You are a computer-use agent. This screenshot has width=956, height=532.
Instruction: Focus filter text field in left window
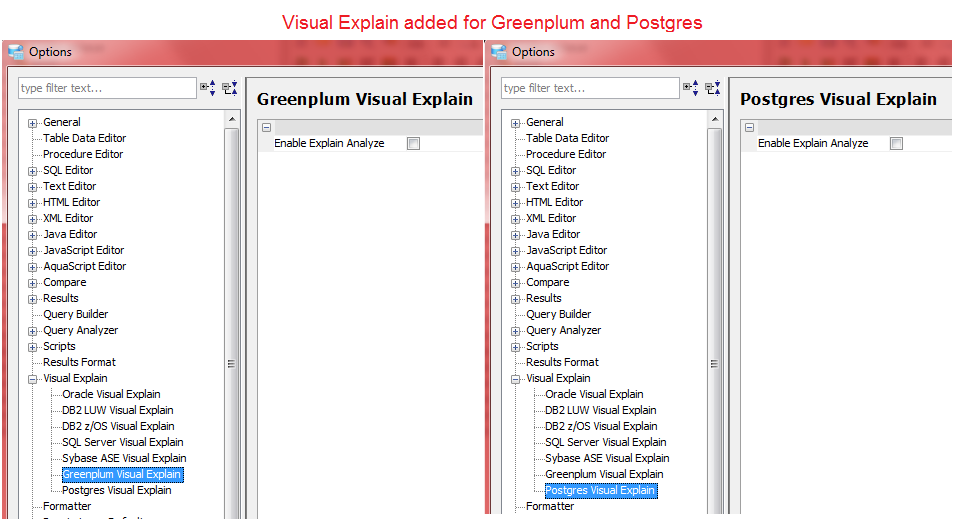[x=107, y=88]
